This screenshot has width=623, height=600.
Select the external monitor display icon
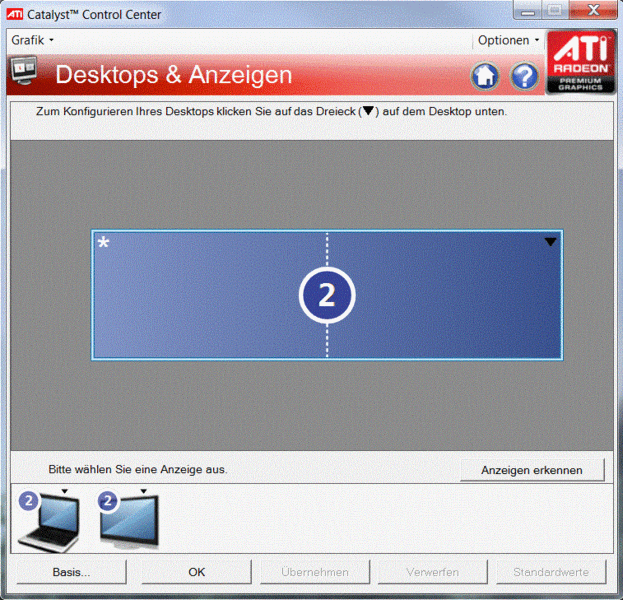(129, 520)
